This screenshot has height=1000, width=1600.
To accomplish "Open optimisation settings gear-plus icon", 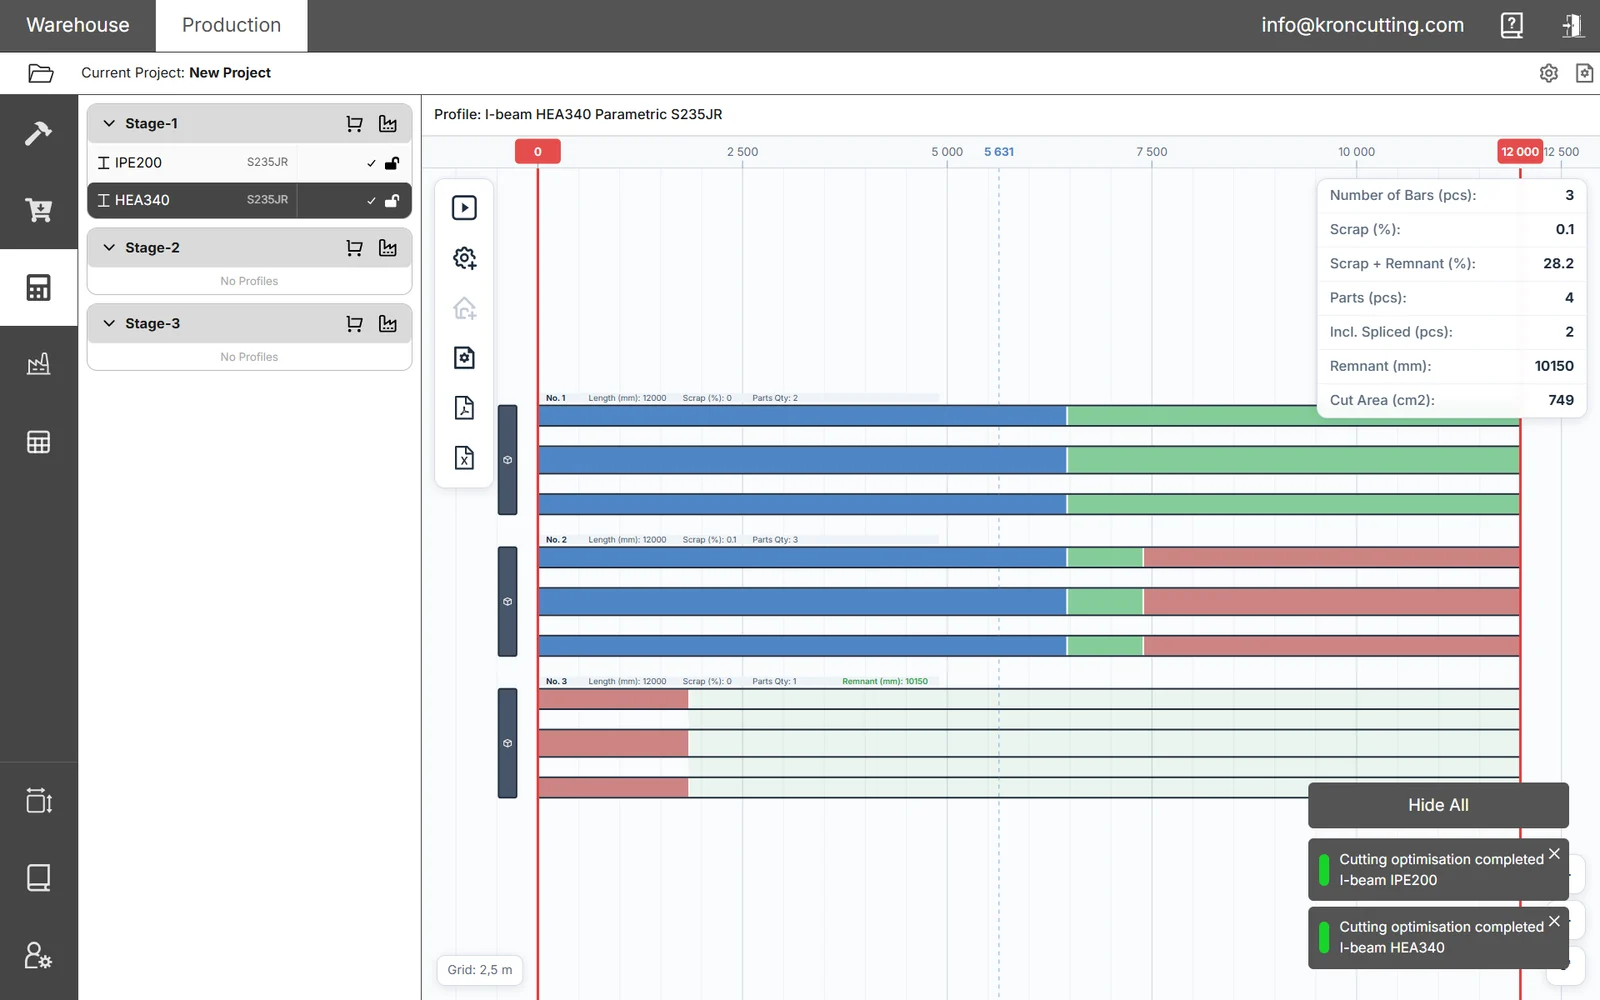I will point(464,258).
